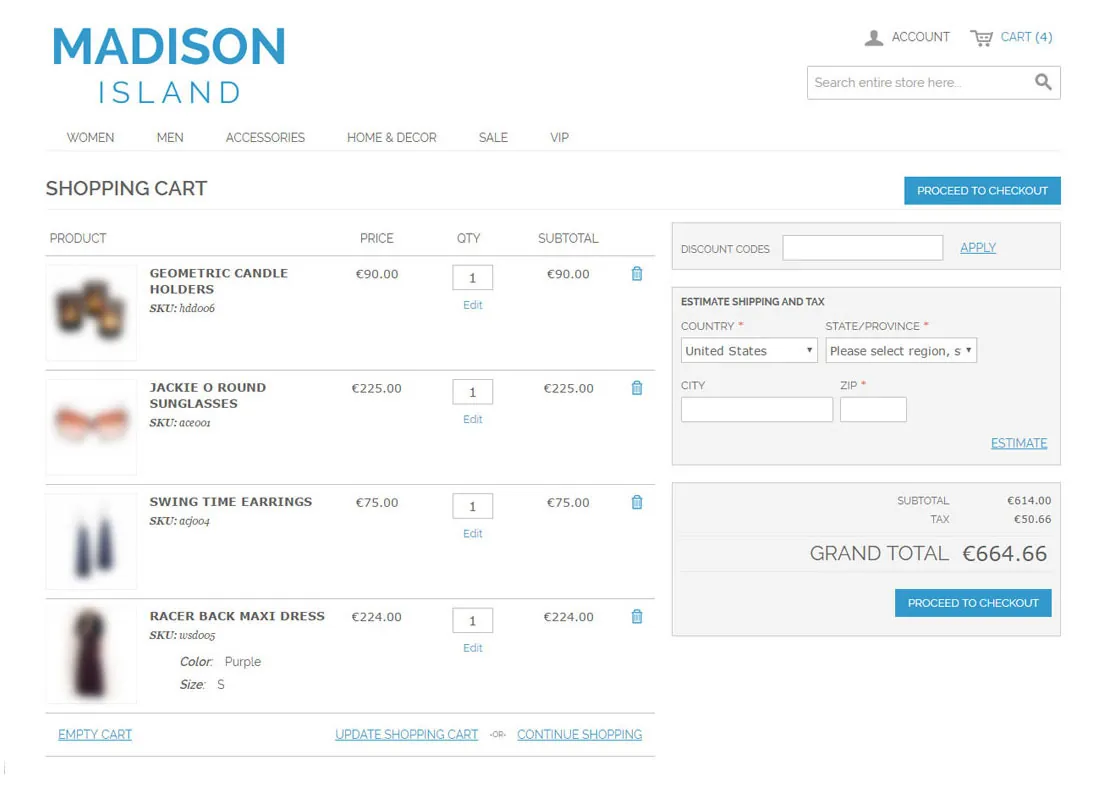The image size is (1100, 795).
Task: Edit the Swing Time Earrings item
Action: [x=473, y=534]
